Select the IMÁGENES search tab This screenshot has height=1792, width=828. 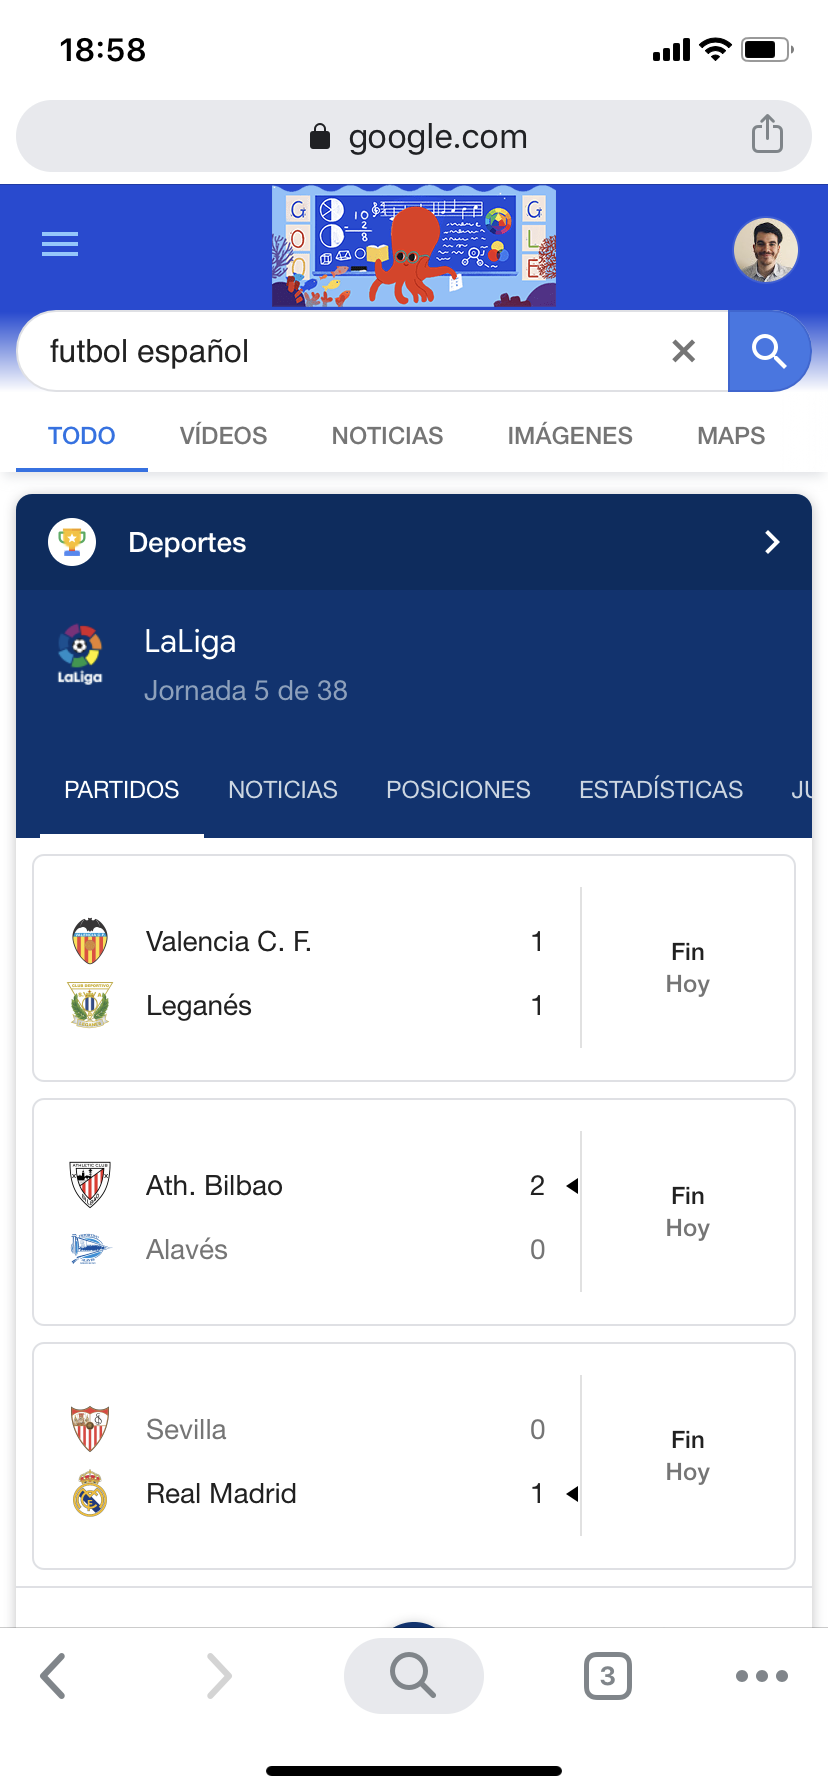pyautogui.click(x=569, y=436)
